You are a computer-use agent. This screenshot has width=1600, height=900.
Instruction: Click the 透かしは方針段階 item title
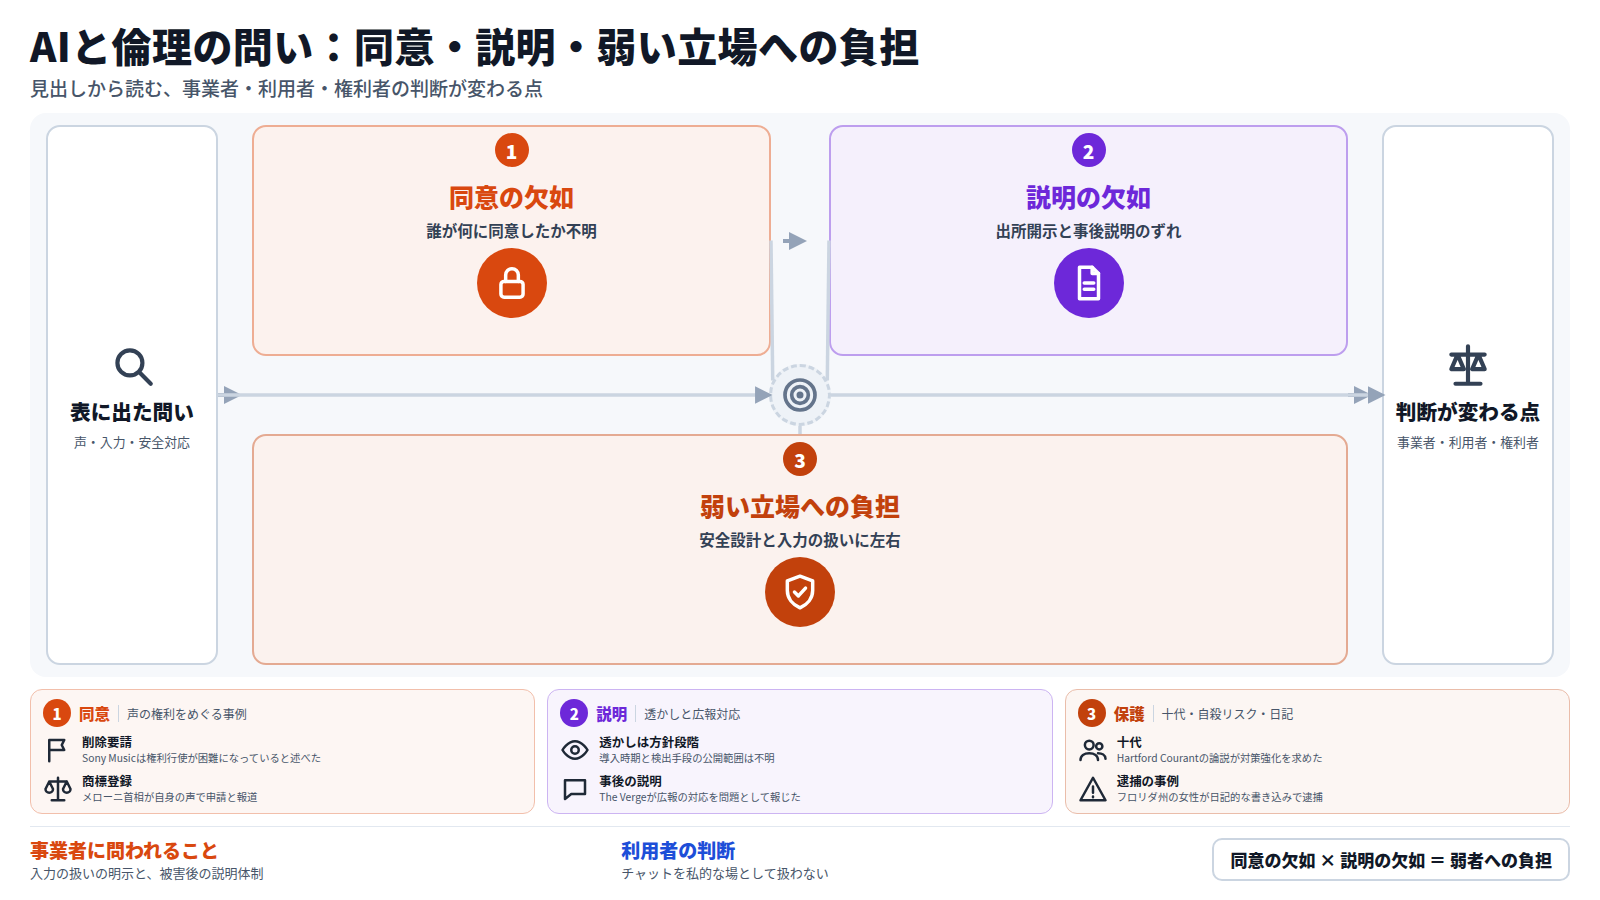(x=649, y=742)
